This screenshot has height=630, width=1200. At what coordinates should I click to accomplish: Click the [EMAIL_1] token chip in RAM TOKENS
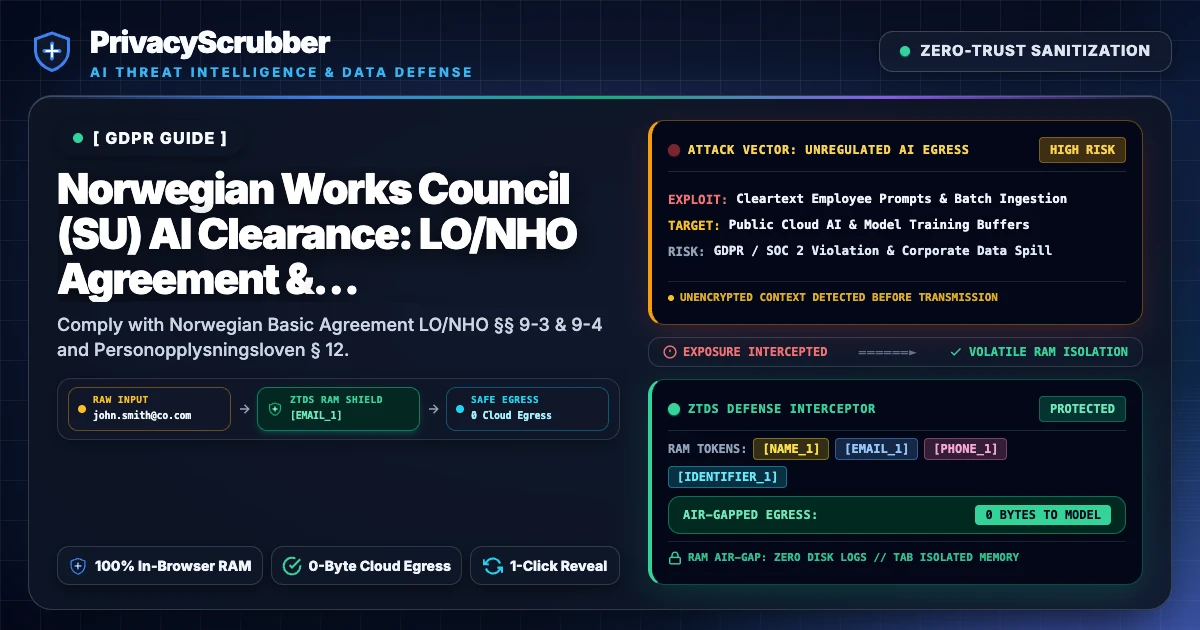click(876, 449)
